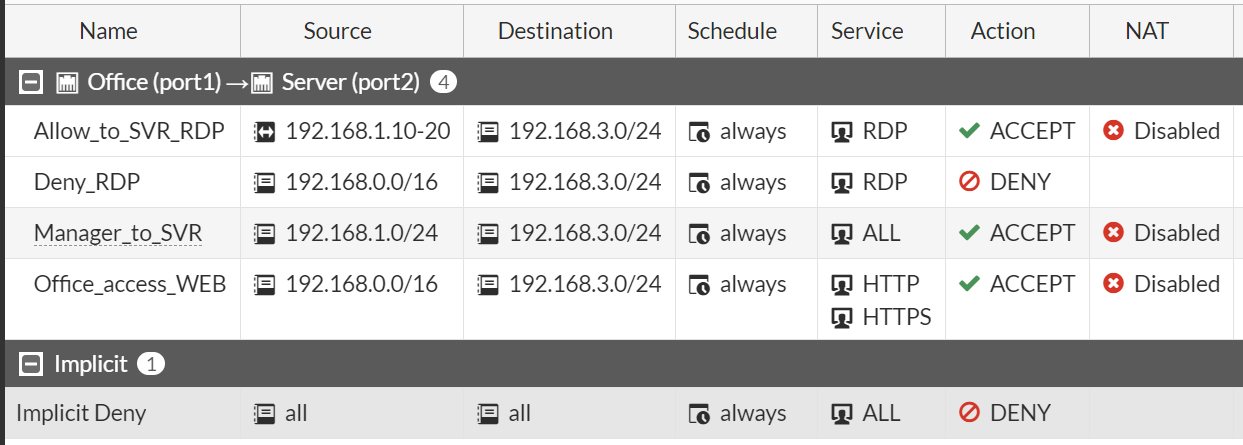Screen dimensions: 1243x445
Task: Open the Manager_to_SVR policy name
Action: point(118,233)
